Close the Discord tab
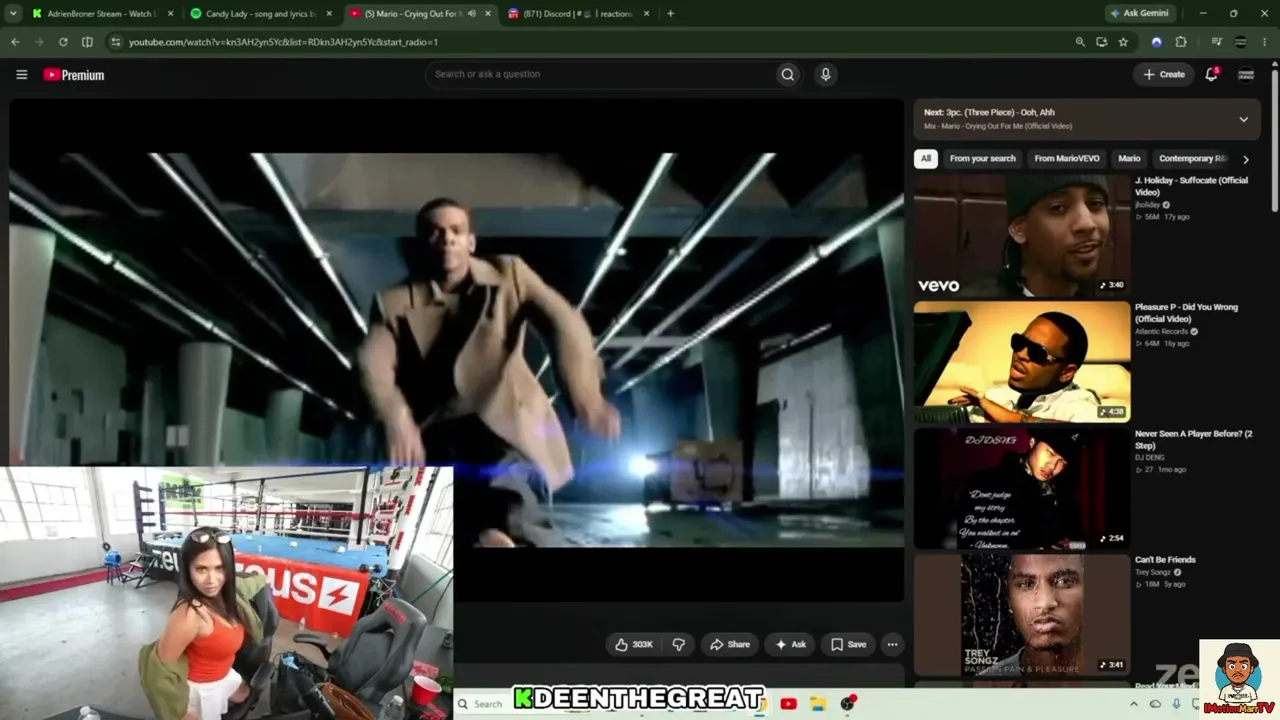 (646, 14)
